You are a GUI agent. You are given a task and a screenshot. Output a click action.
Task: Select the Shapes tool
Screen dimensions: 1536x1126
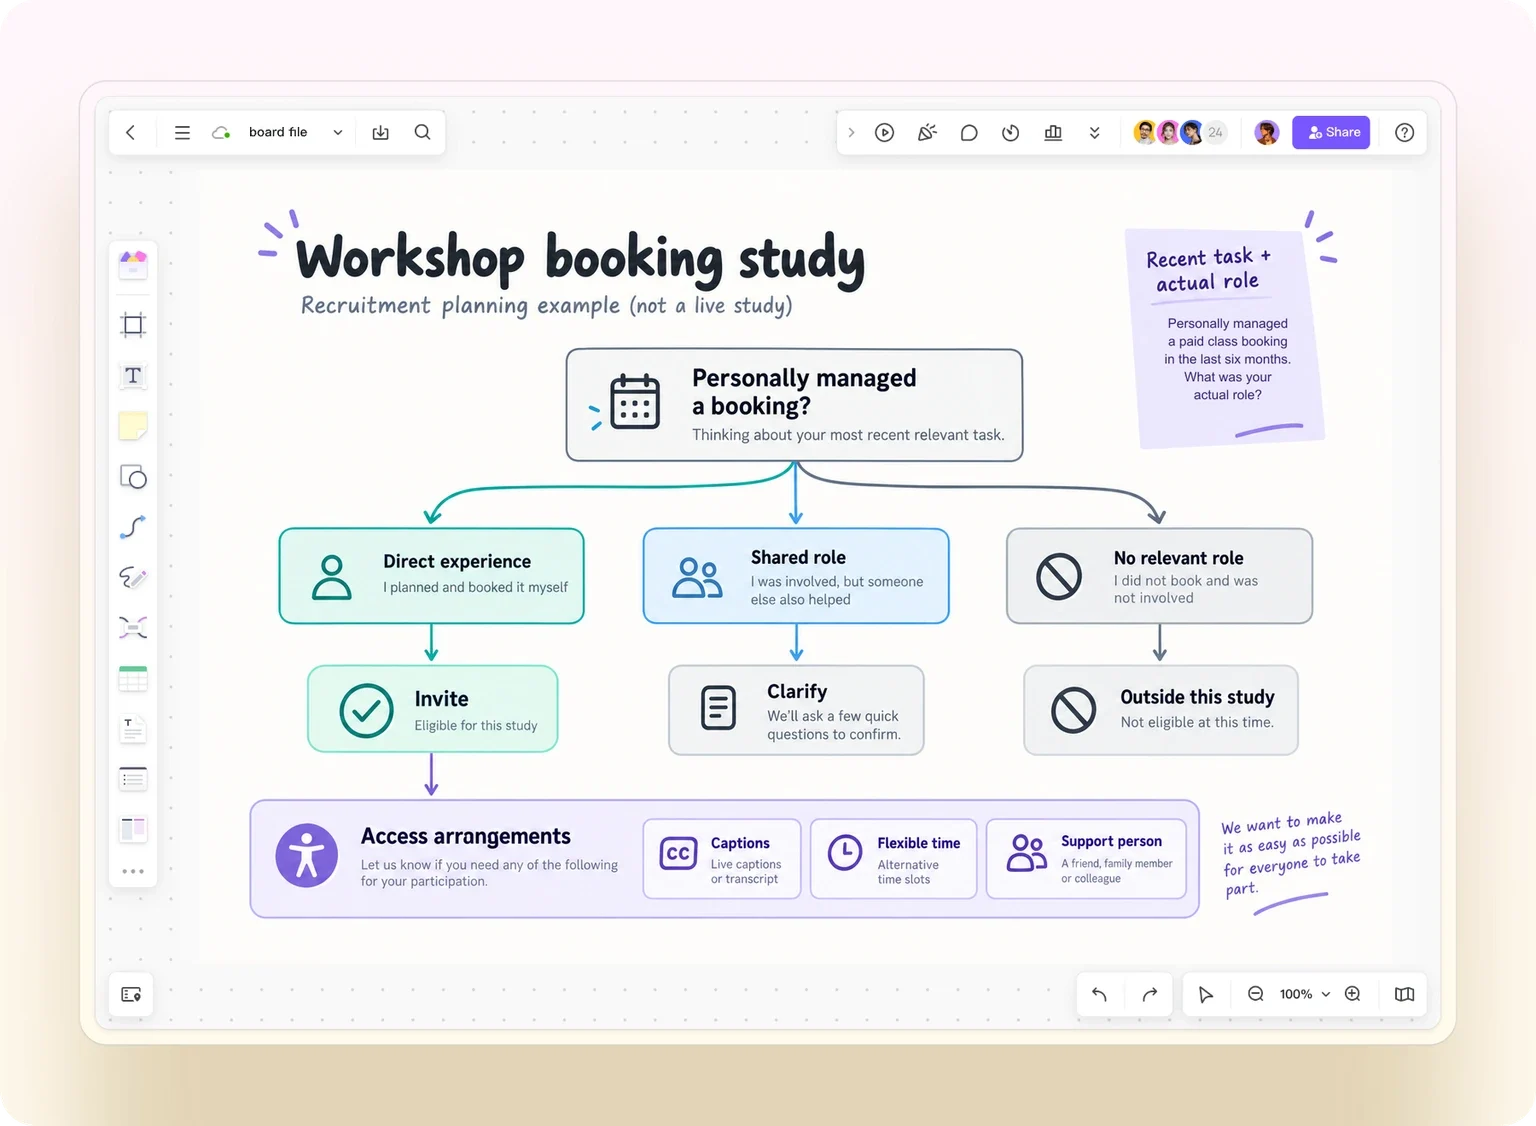point(133,477)
